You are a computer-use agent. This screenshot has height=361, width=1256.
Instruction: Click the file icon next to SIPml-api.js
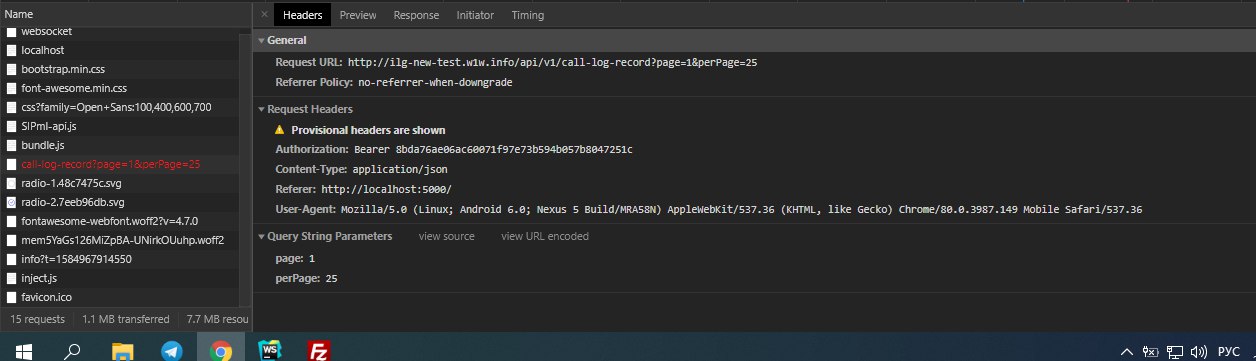tap(12, 126)
